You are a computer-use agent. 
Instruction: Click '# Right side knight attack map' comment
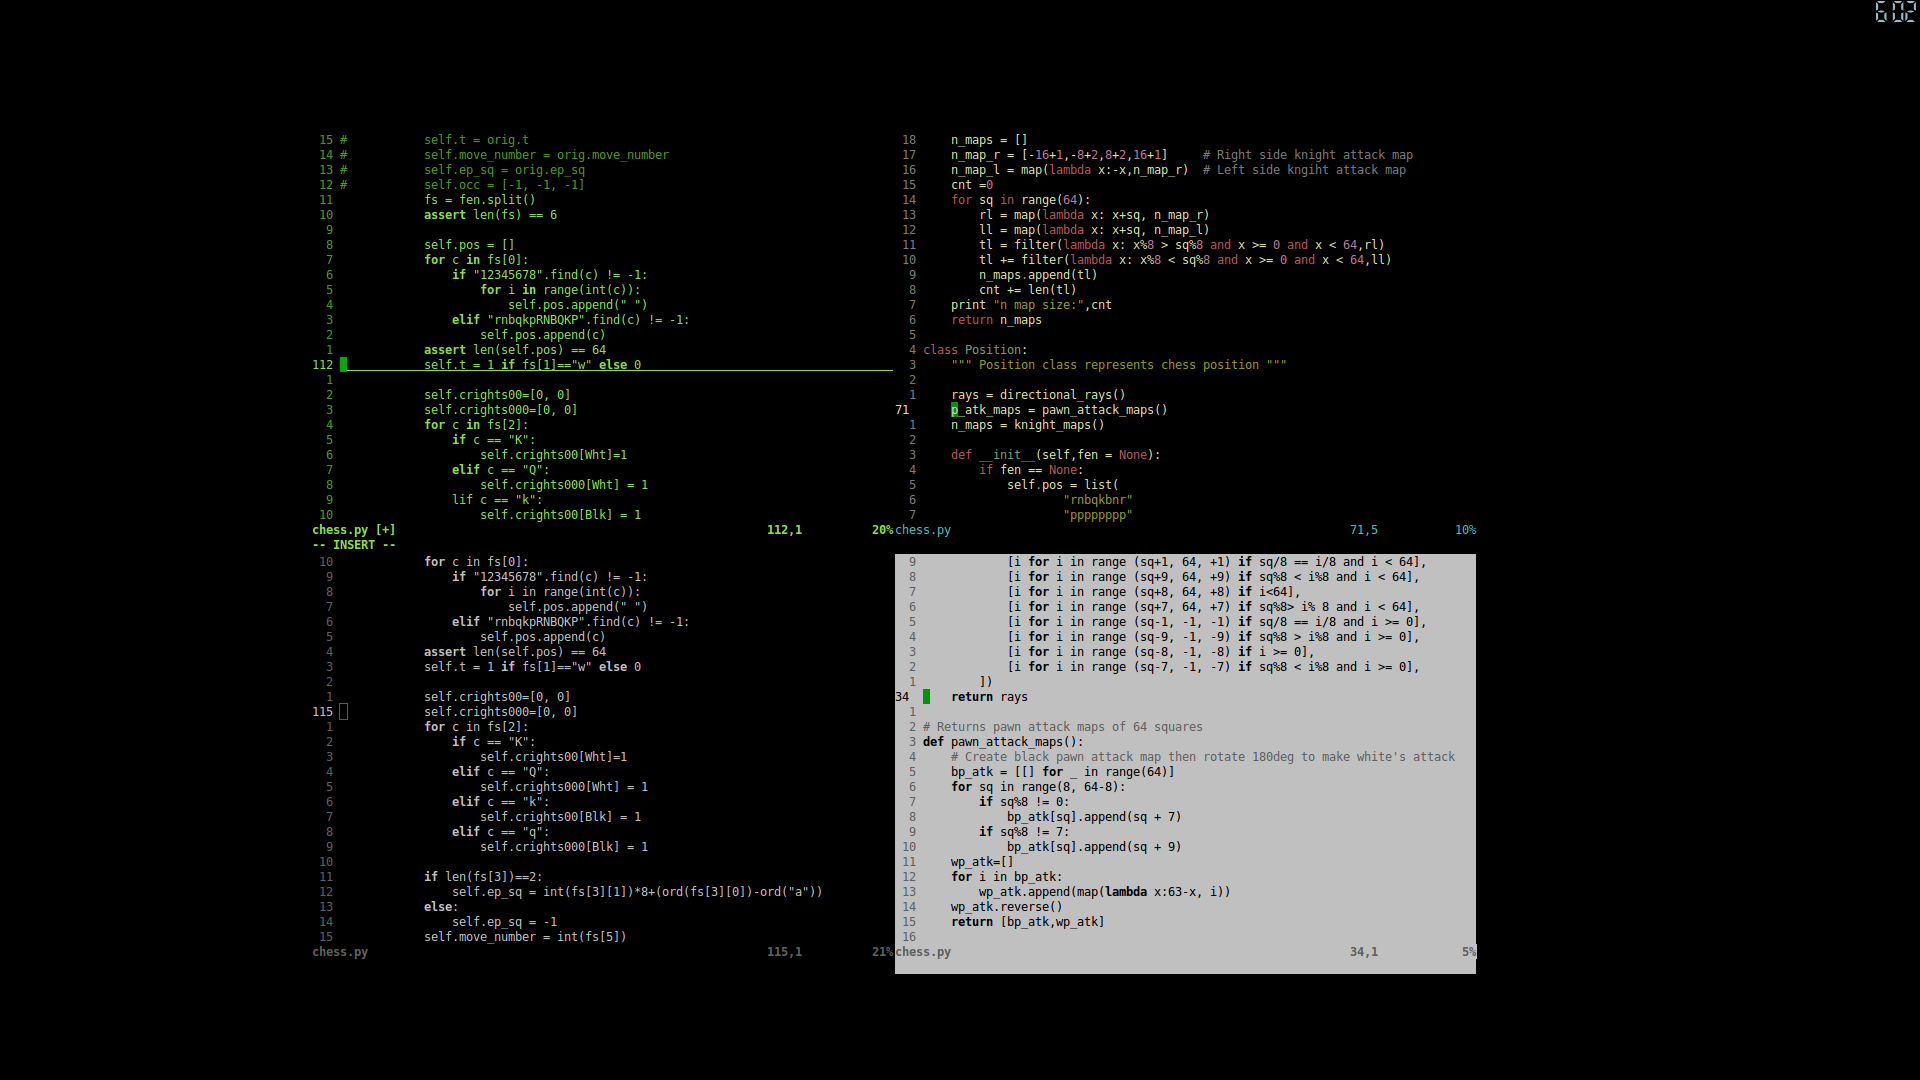click(1307, 155)
